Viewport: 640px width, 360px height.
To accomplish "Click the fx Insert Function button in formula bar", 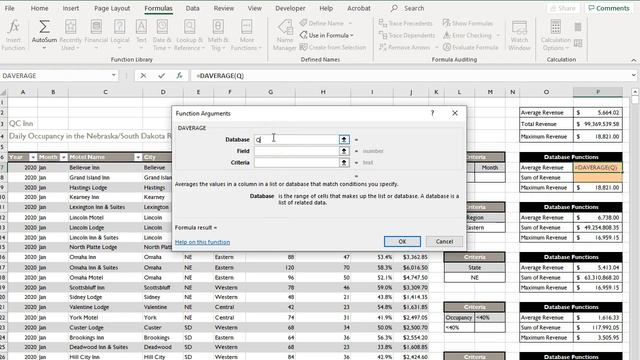I will coord(179,76).
